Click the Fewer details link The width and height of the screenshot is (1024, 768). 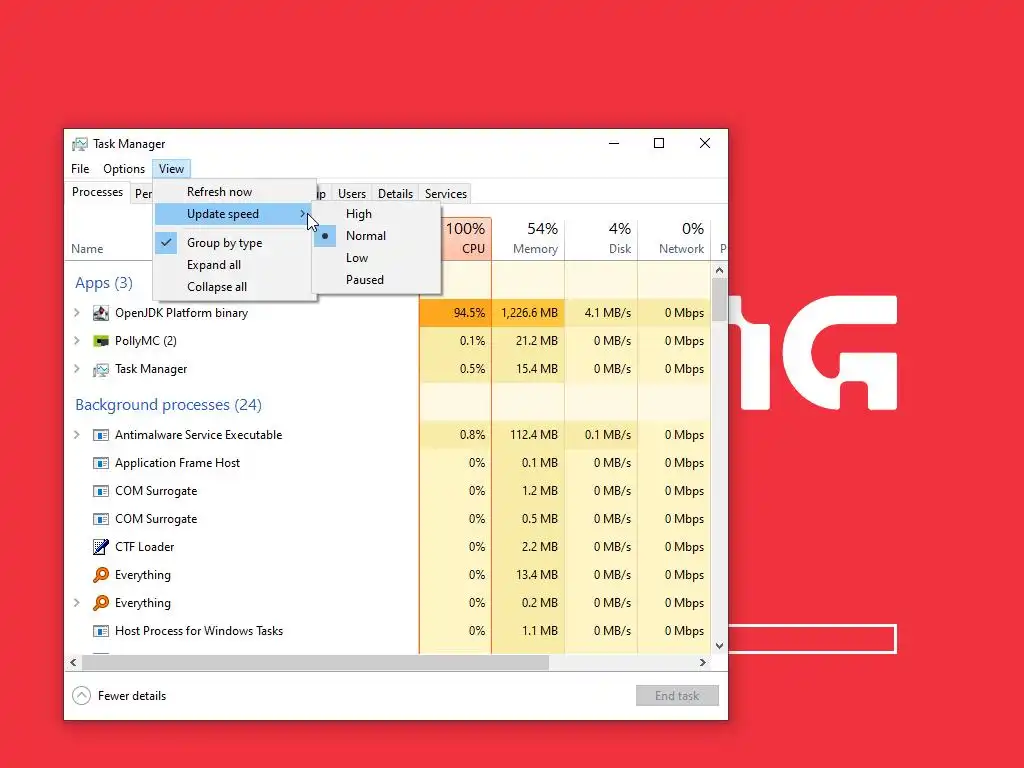coord(132,696)
